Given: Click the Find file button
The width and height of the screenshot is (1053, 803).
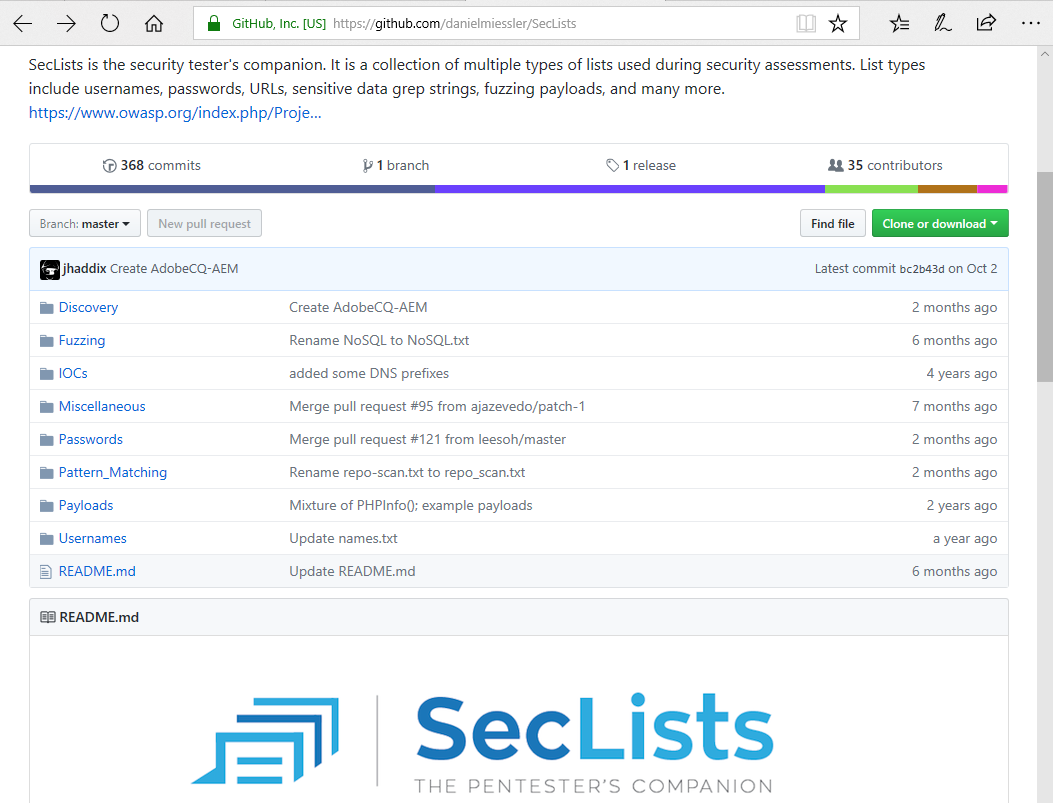Looking at the screenshot, I should pyautogui.click(x=832, y=224).
